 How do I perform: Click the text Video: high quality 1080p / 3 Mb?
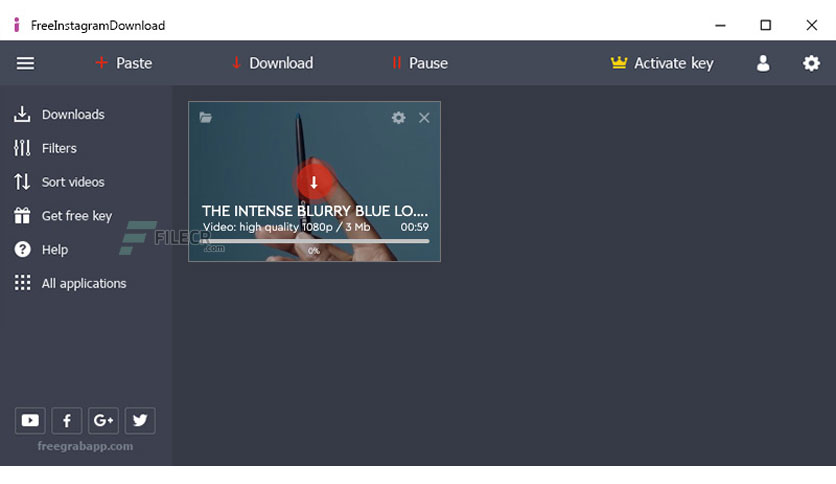coord(286,227)
